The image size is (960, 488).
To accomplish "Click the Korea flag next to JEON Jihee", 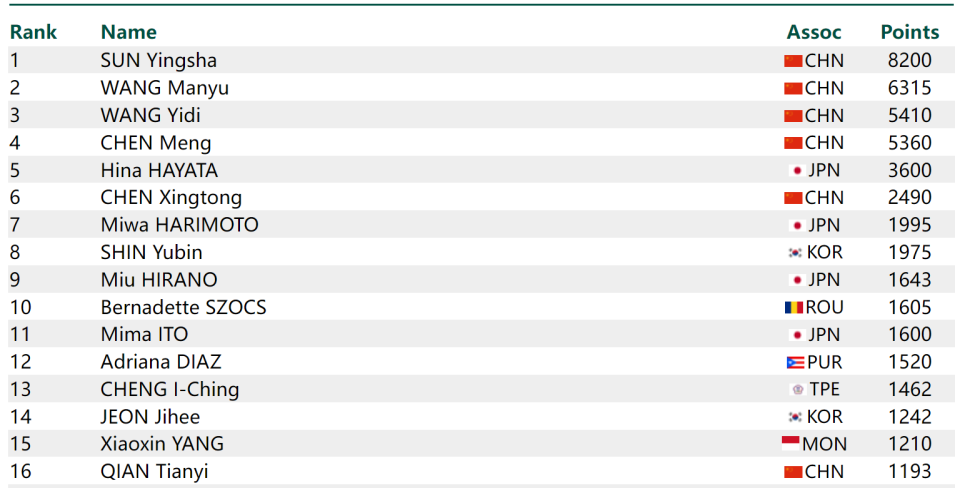I will (x=795, y=417).
